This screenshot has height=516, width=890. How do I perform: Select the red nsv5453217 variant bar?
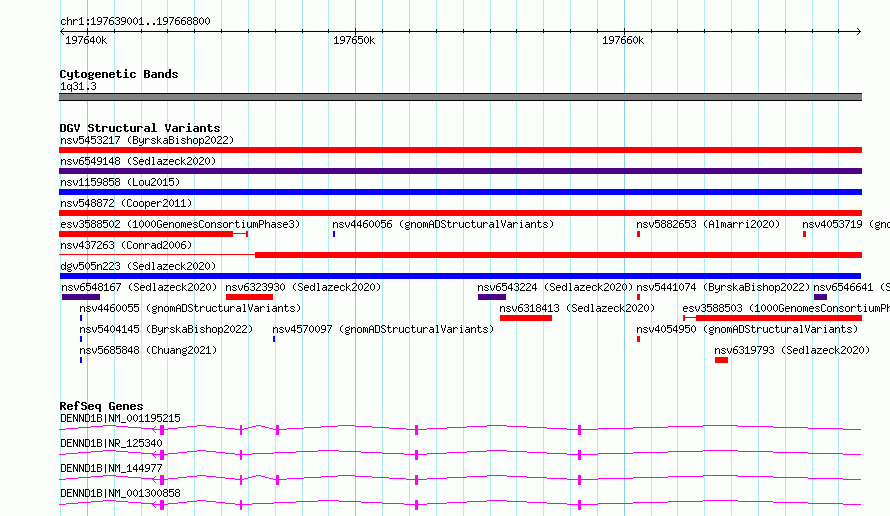(460, 150)
